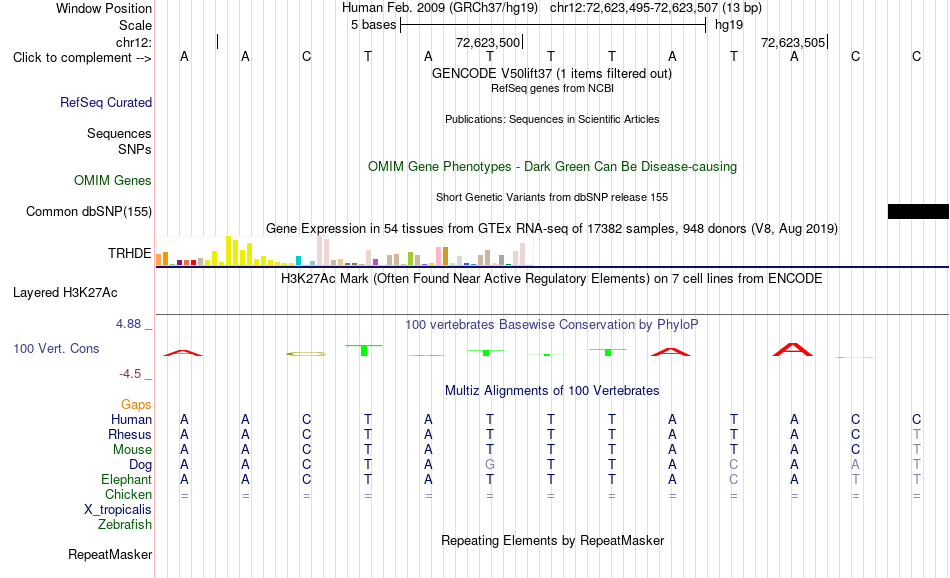The image size is (950, 578).
Task: Select the Elephant alignment row label
Action: coord(127,479)
